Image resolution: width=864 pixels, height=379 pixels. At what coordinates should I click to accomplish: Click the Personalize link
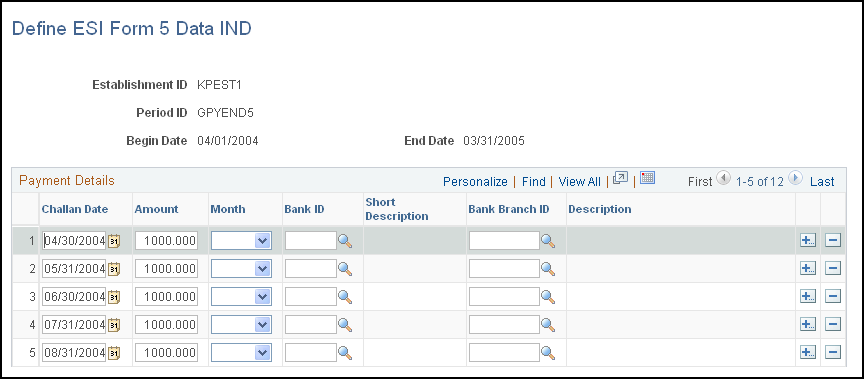[x=475, y=182]
